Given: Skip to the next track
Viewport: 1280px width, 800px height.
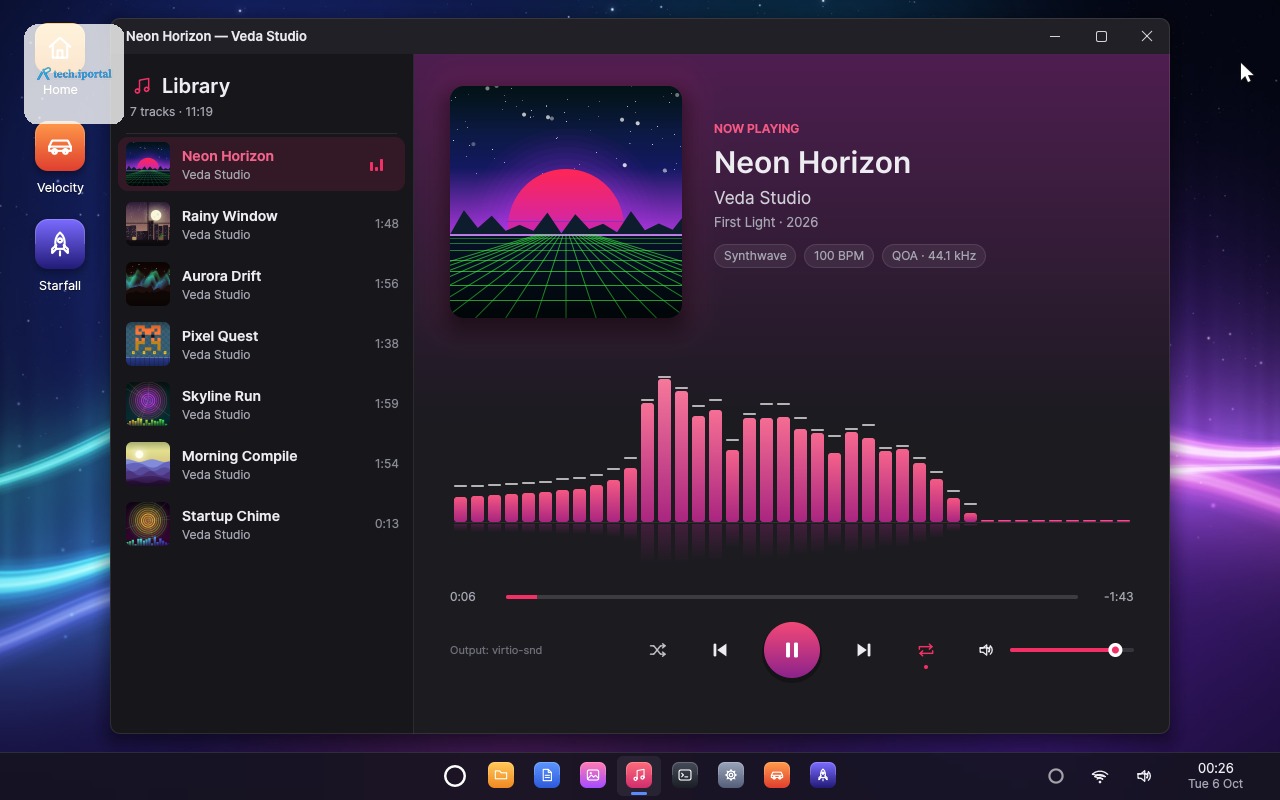Looking at the screenshot, I should [864, 650].
